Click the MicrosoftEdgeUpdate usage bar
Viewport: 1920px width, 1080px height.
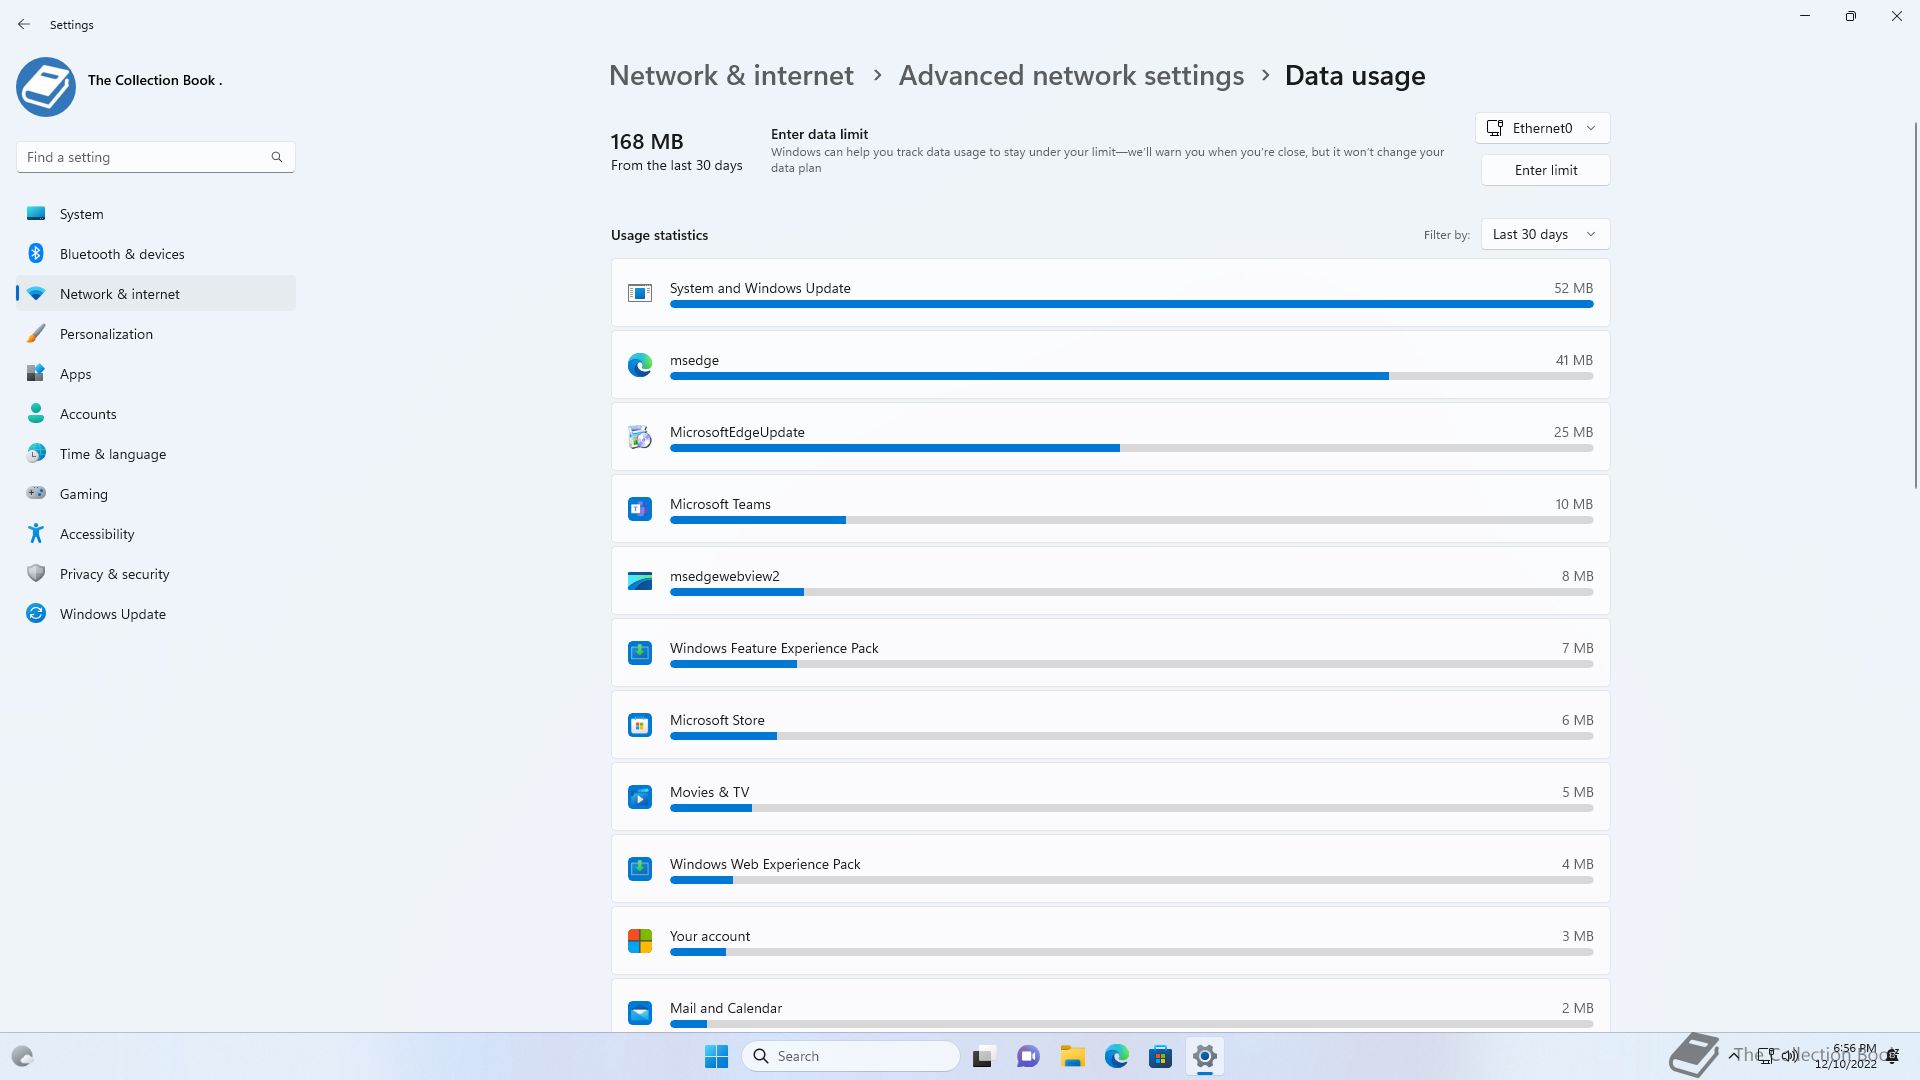point(1131,448)
